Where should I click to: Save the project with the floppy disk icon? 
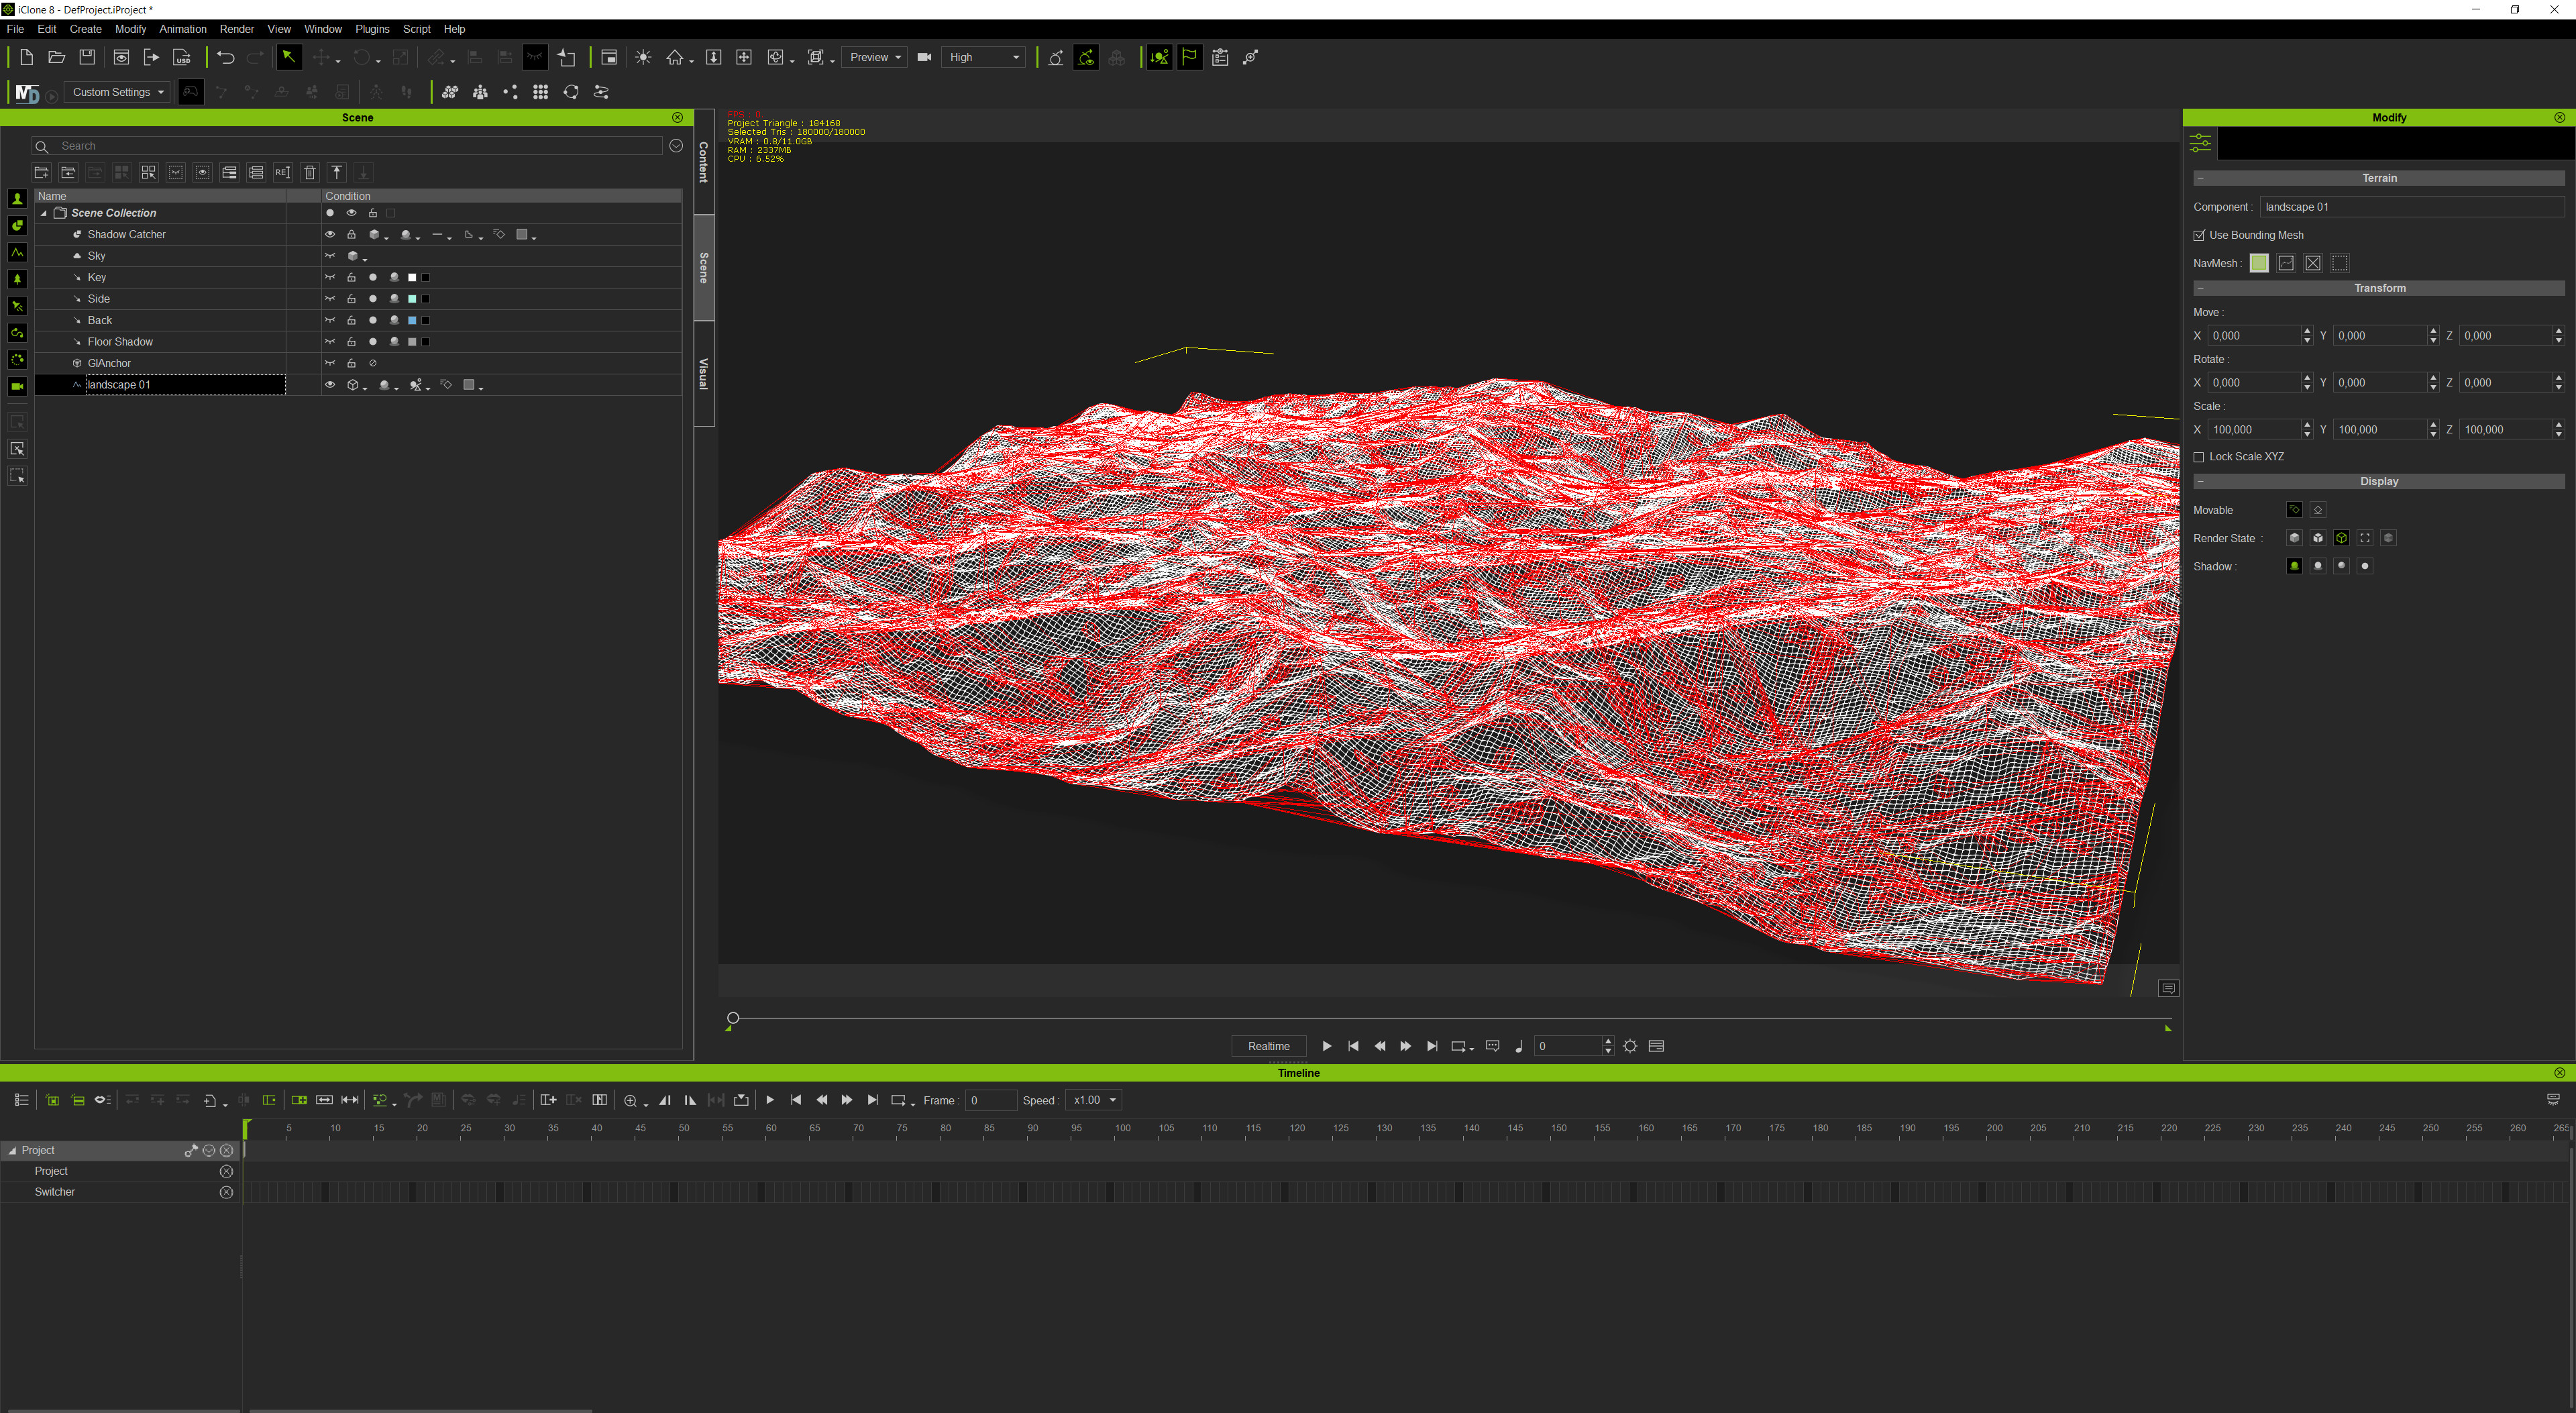click(87, 57)
